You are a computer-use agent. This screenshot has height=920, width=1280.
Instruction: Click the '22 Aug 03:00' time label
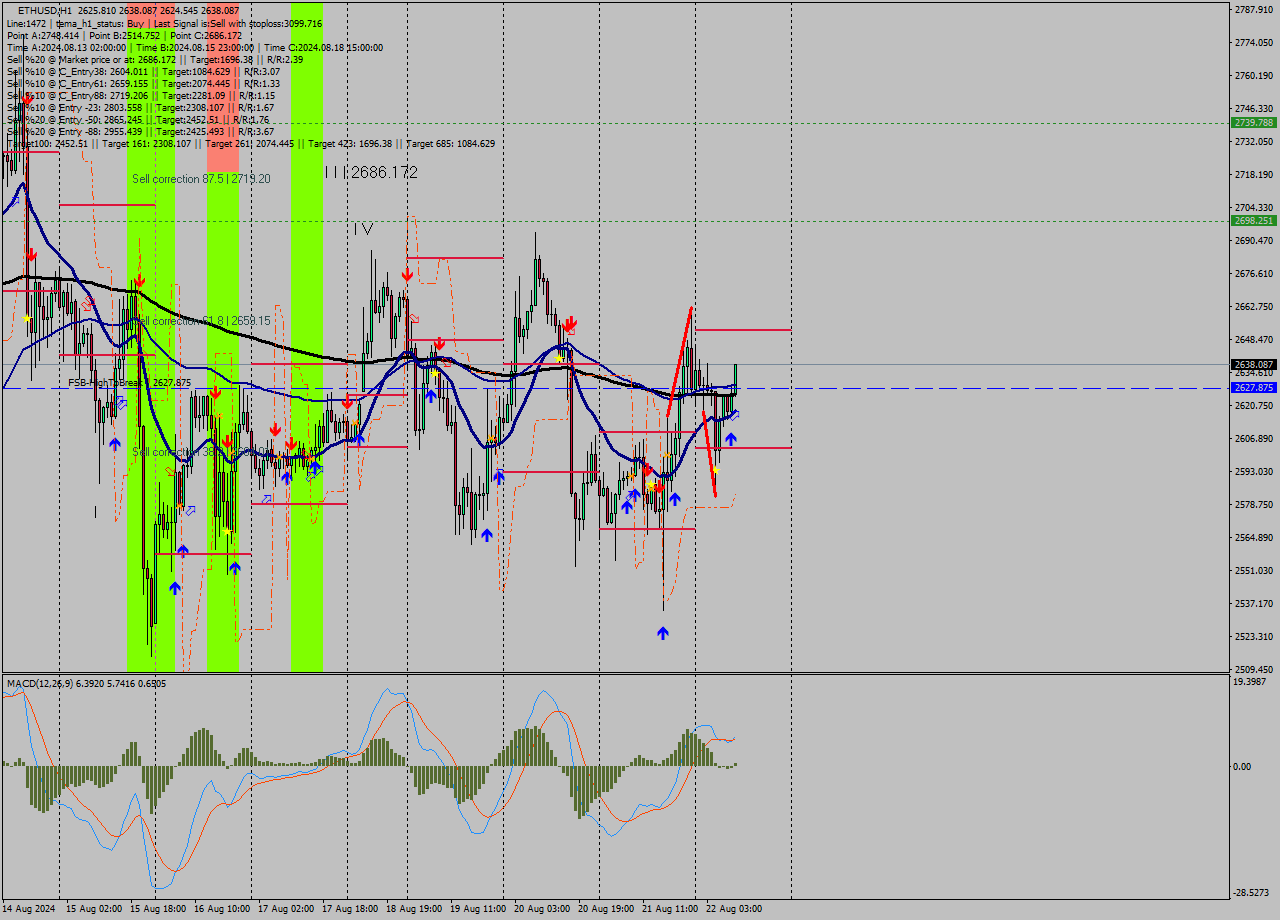(x=734, y=909)
